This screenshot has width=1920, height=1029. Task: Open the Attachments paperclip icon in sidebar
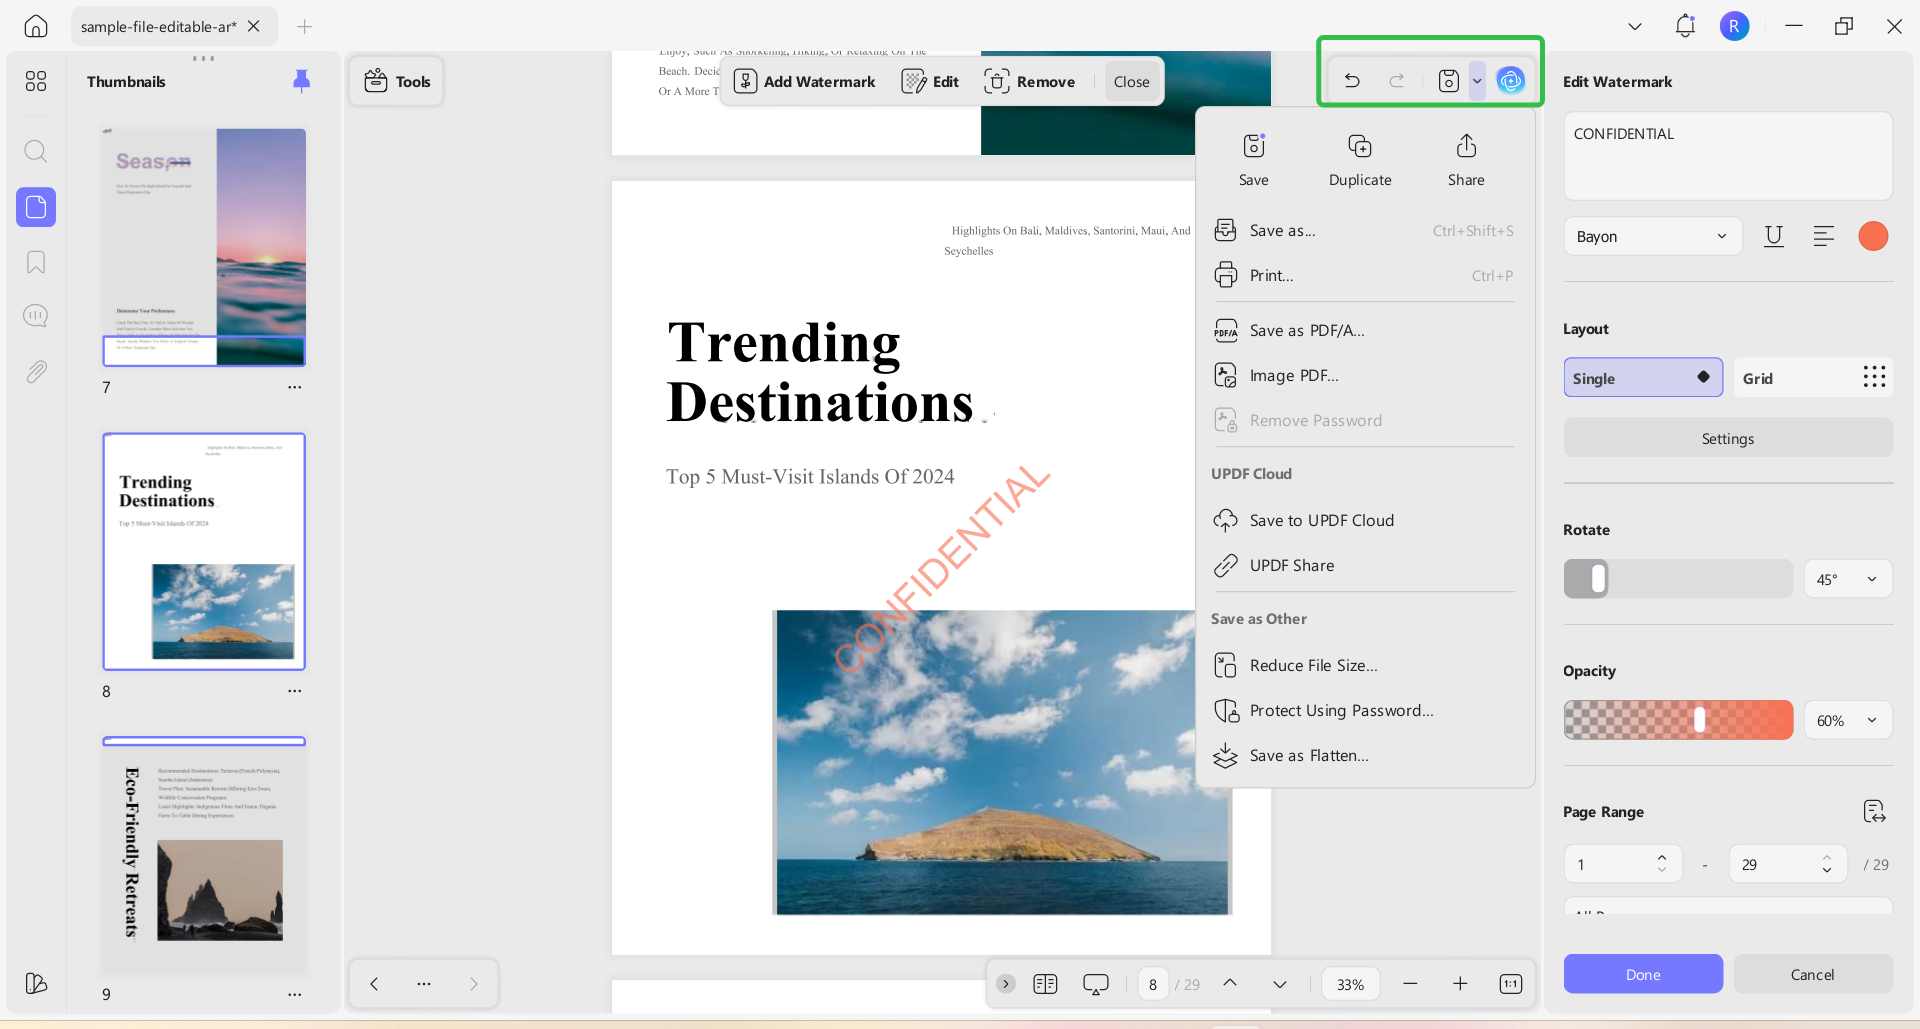click(x=36, y=372)
